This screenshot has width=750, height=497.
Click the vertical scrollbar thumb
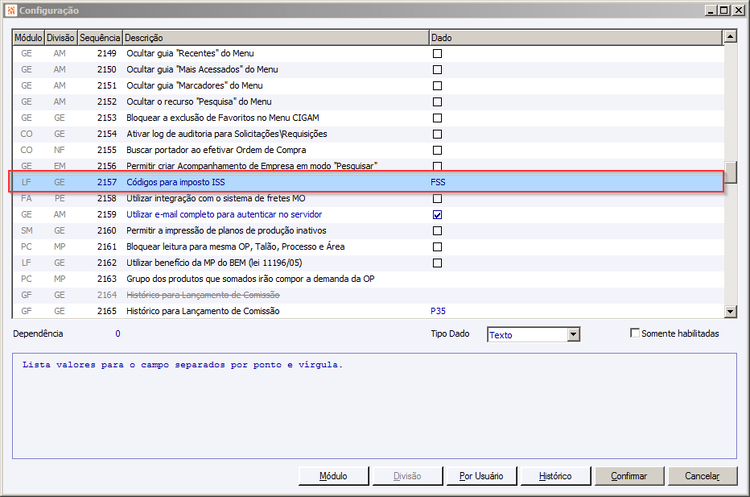point(730,172)
